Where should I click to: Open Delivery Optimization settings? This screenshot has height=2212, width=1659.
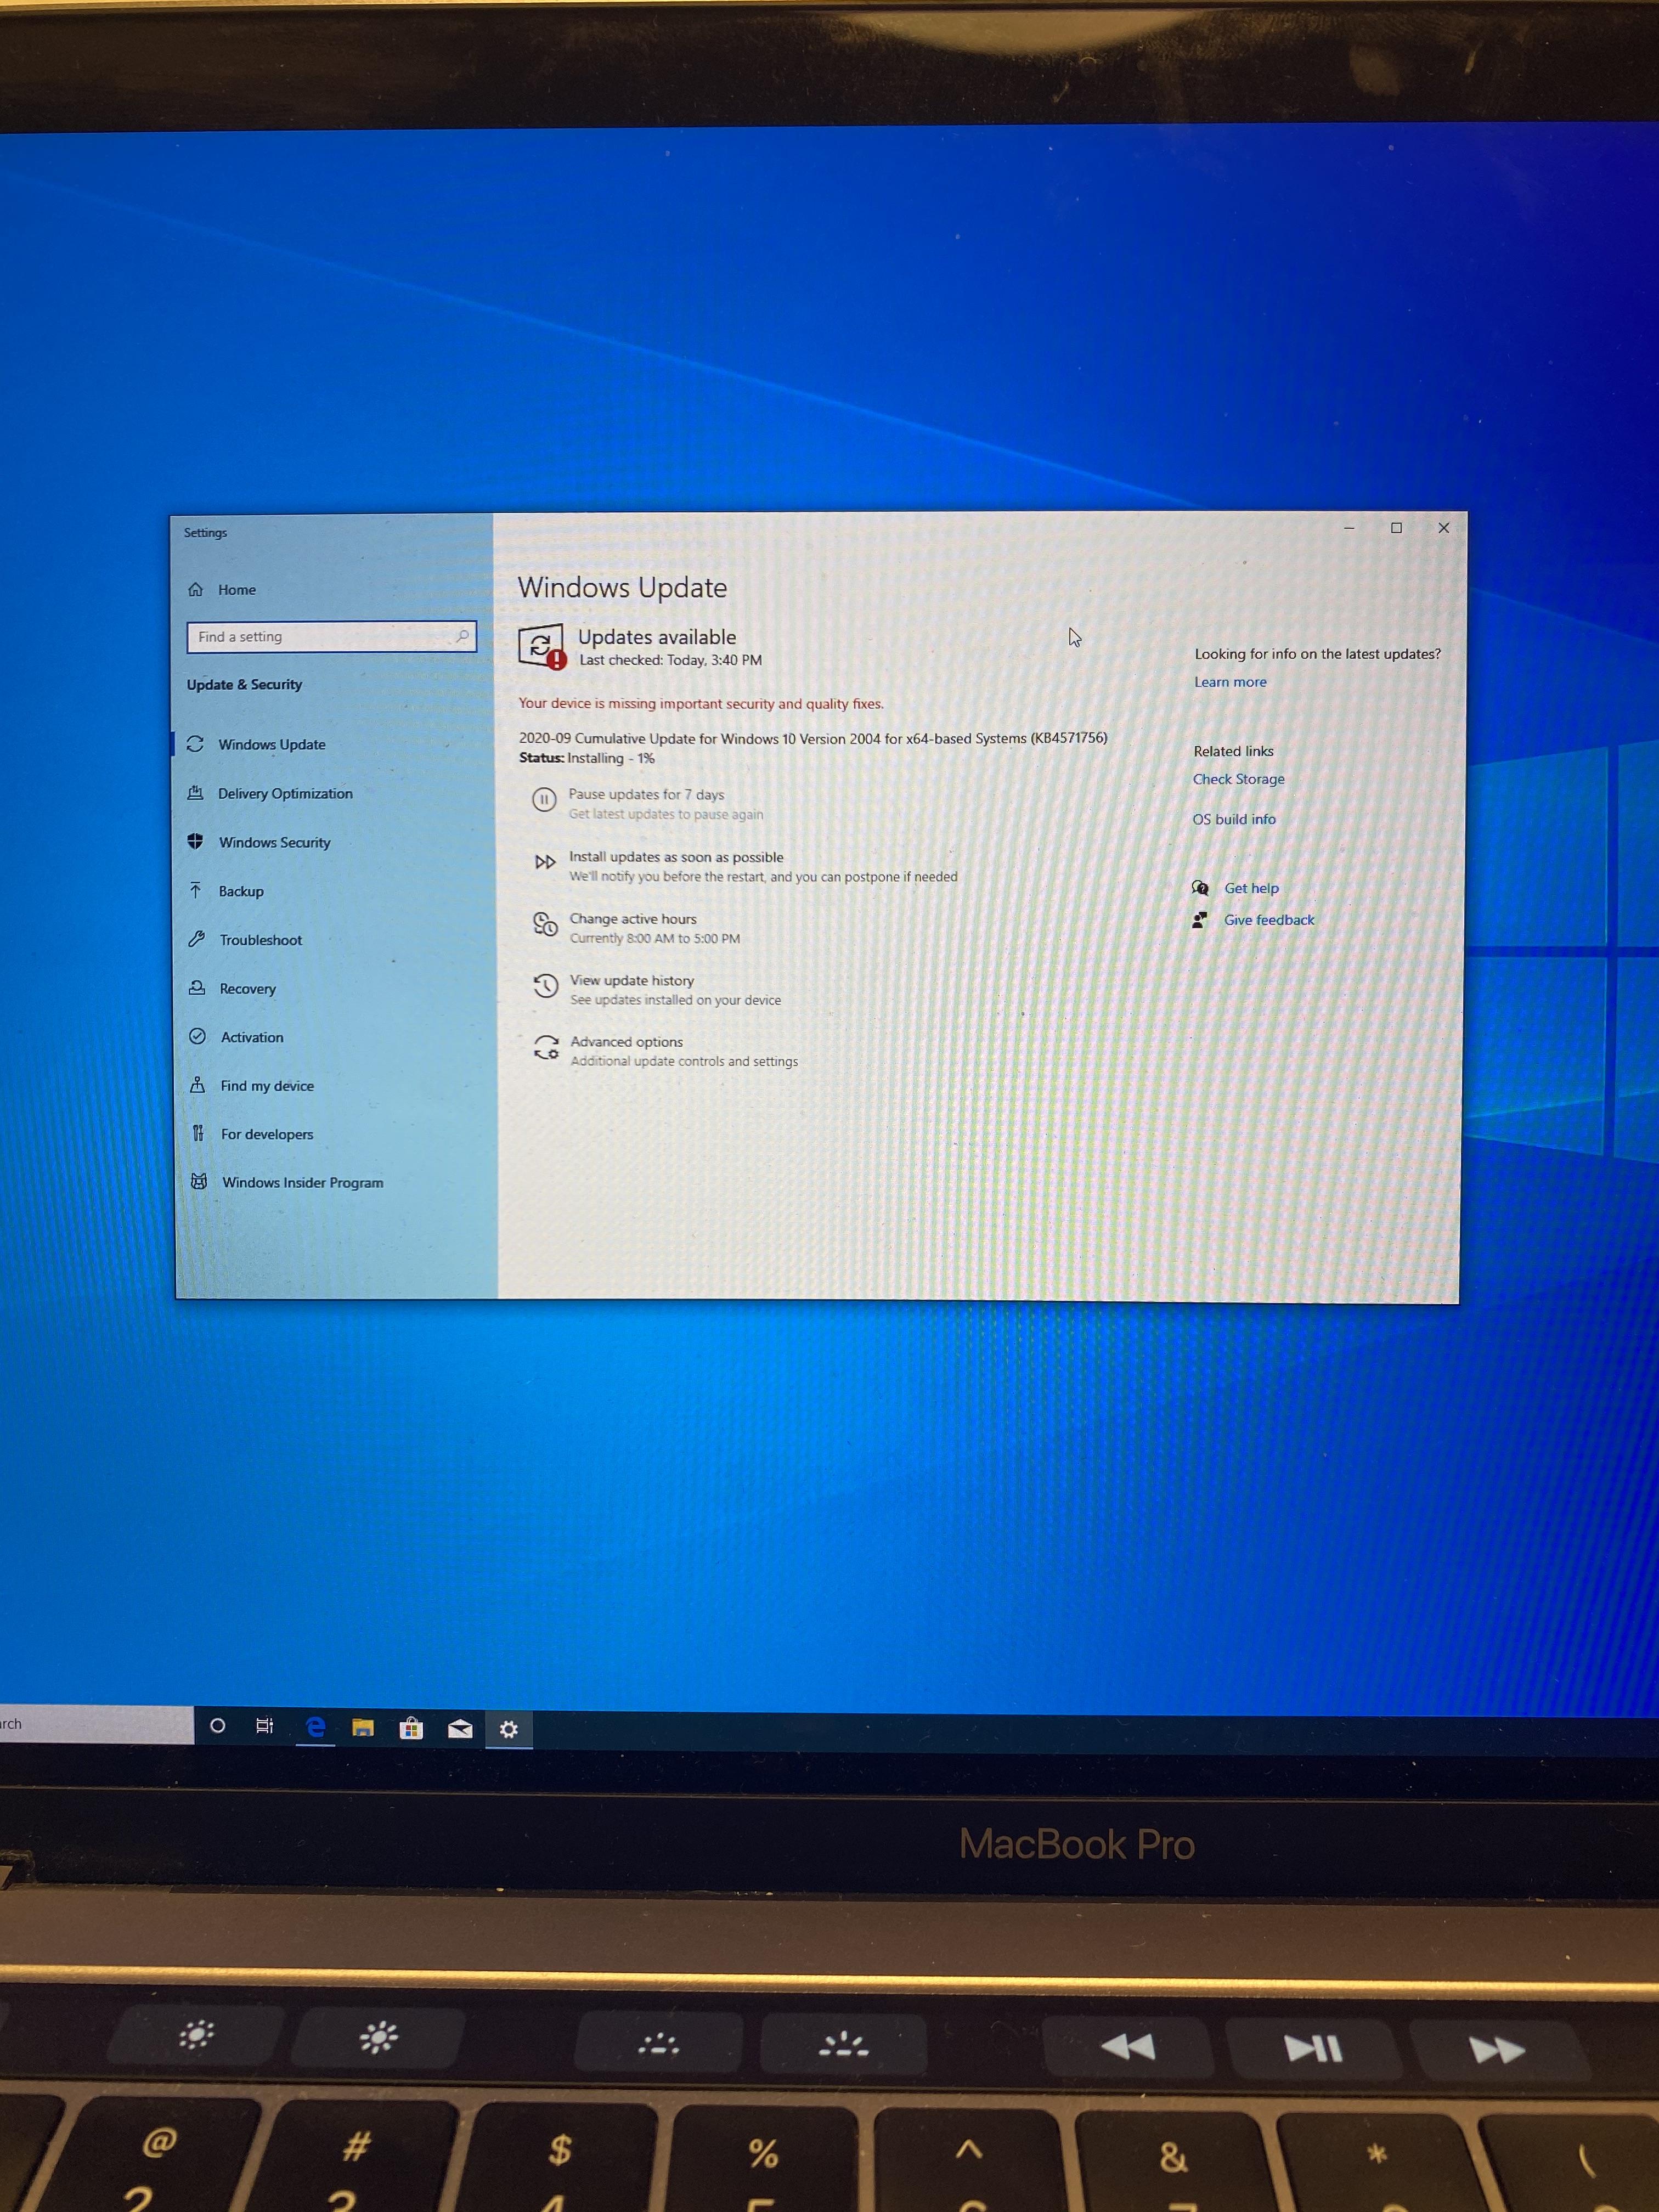tap(285, 793)
